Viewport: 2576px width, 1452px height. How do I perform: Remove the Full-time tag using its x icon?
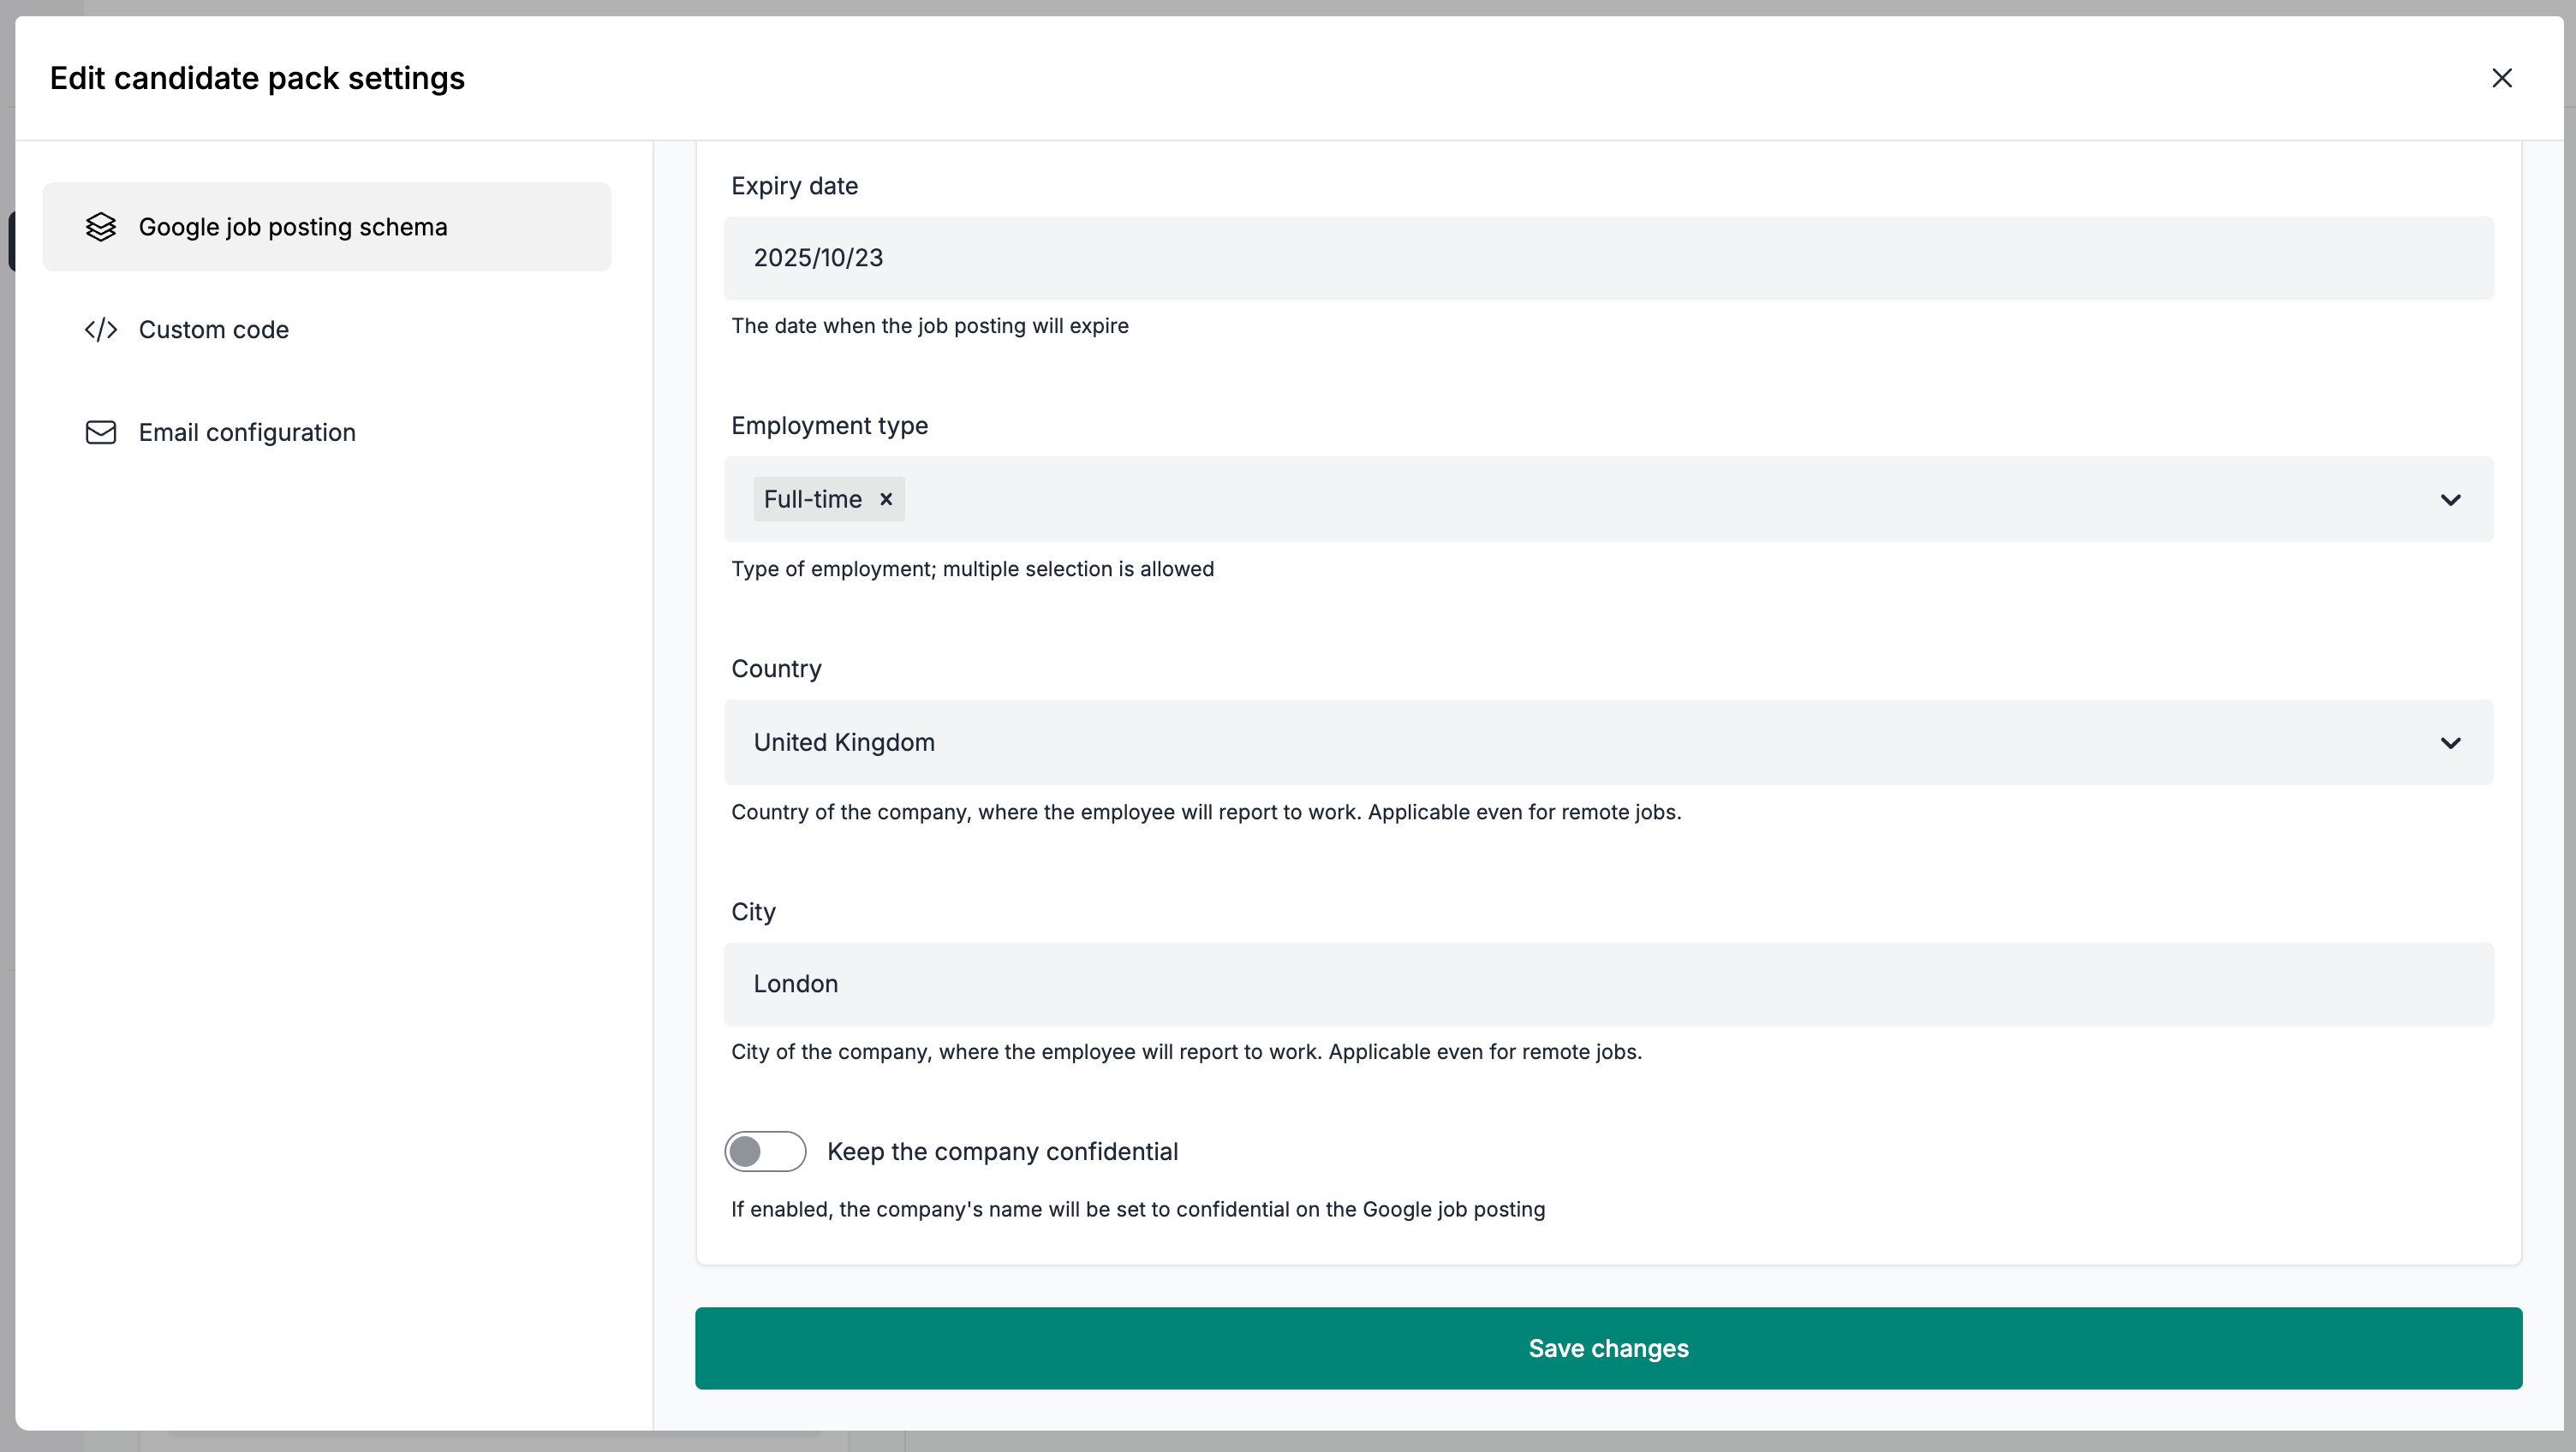(x=886, y=499)
